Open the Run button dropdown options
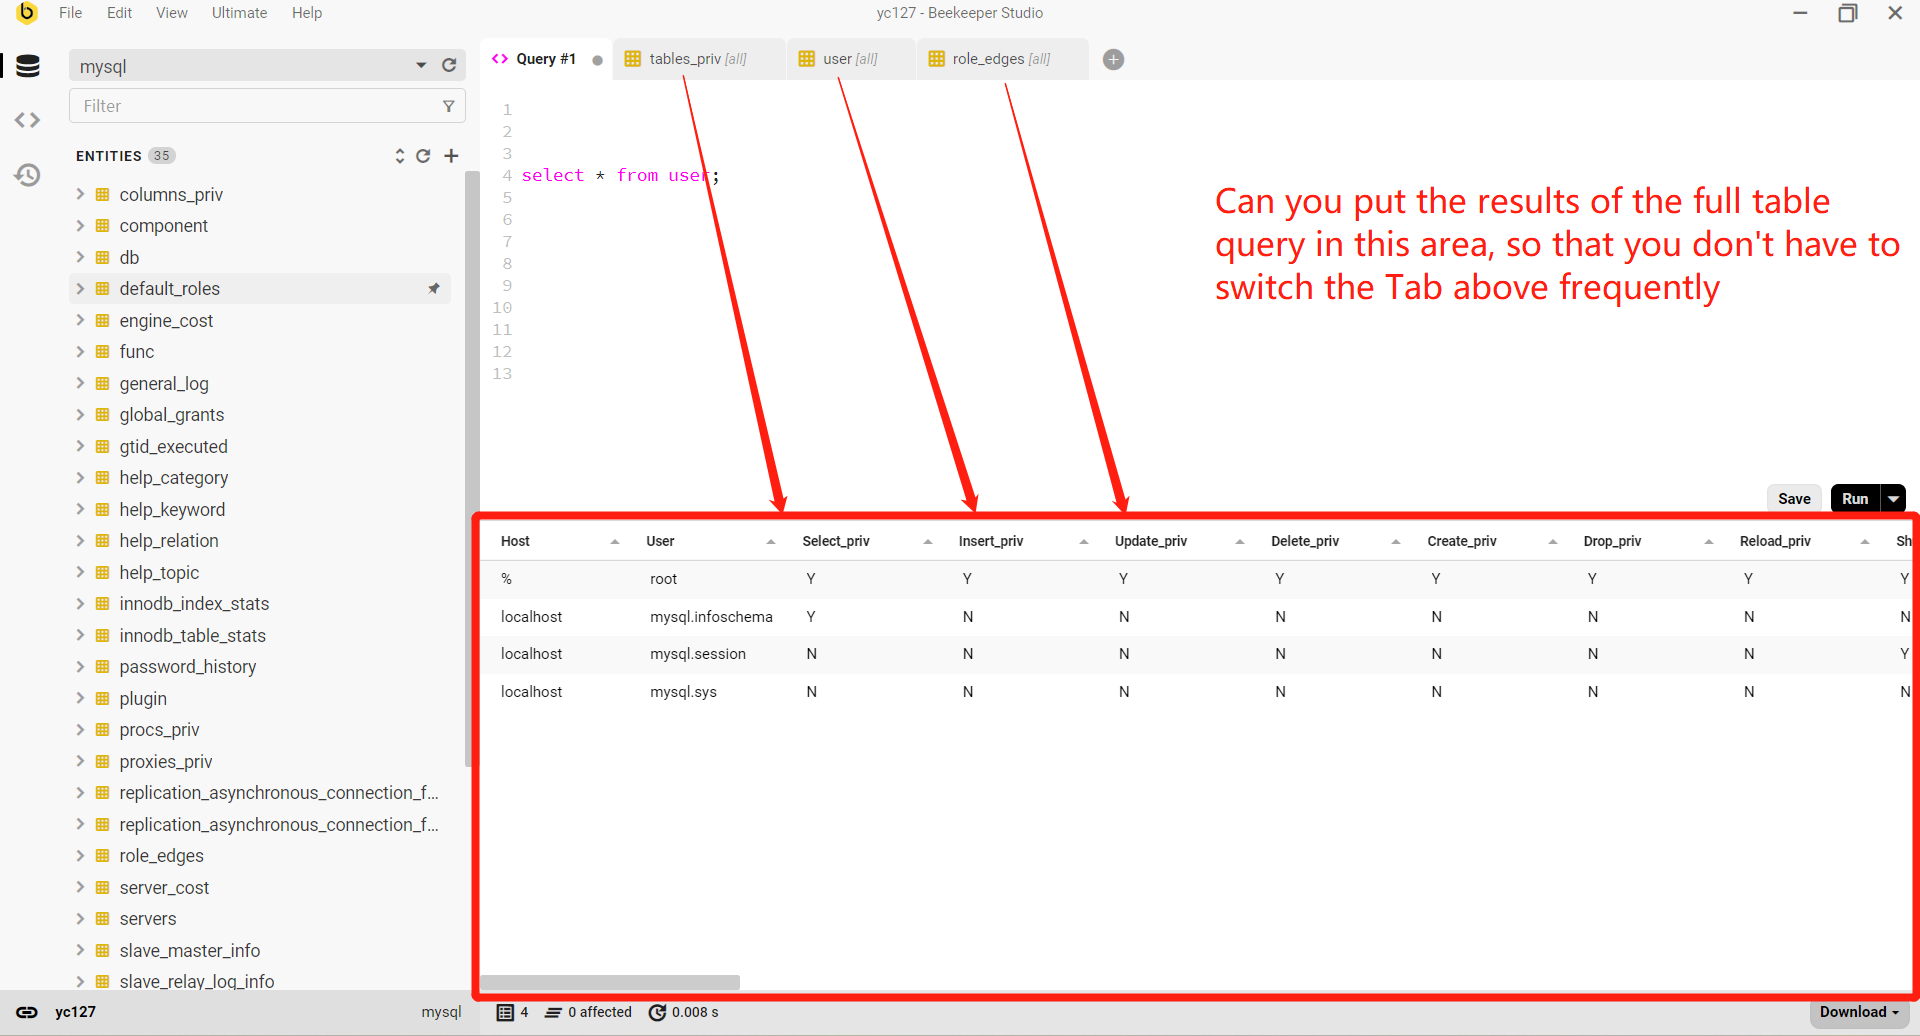This screenshot has height=1036, width=1920. [1895, 498]
